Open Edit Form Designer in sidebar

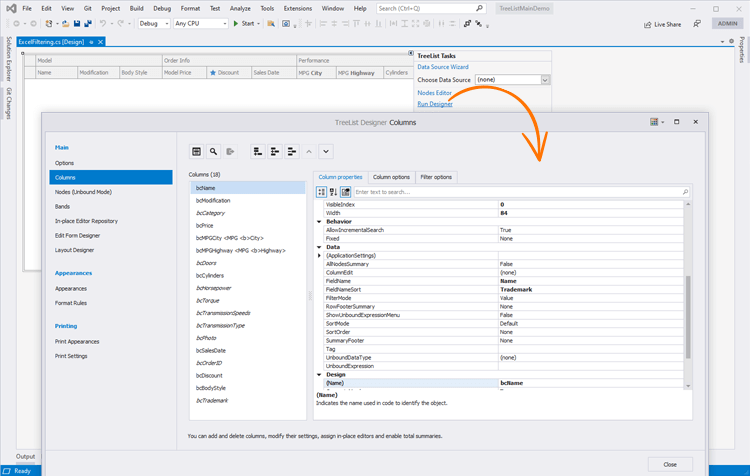pyautogui.click(x=111, y=235)
